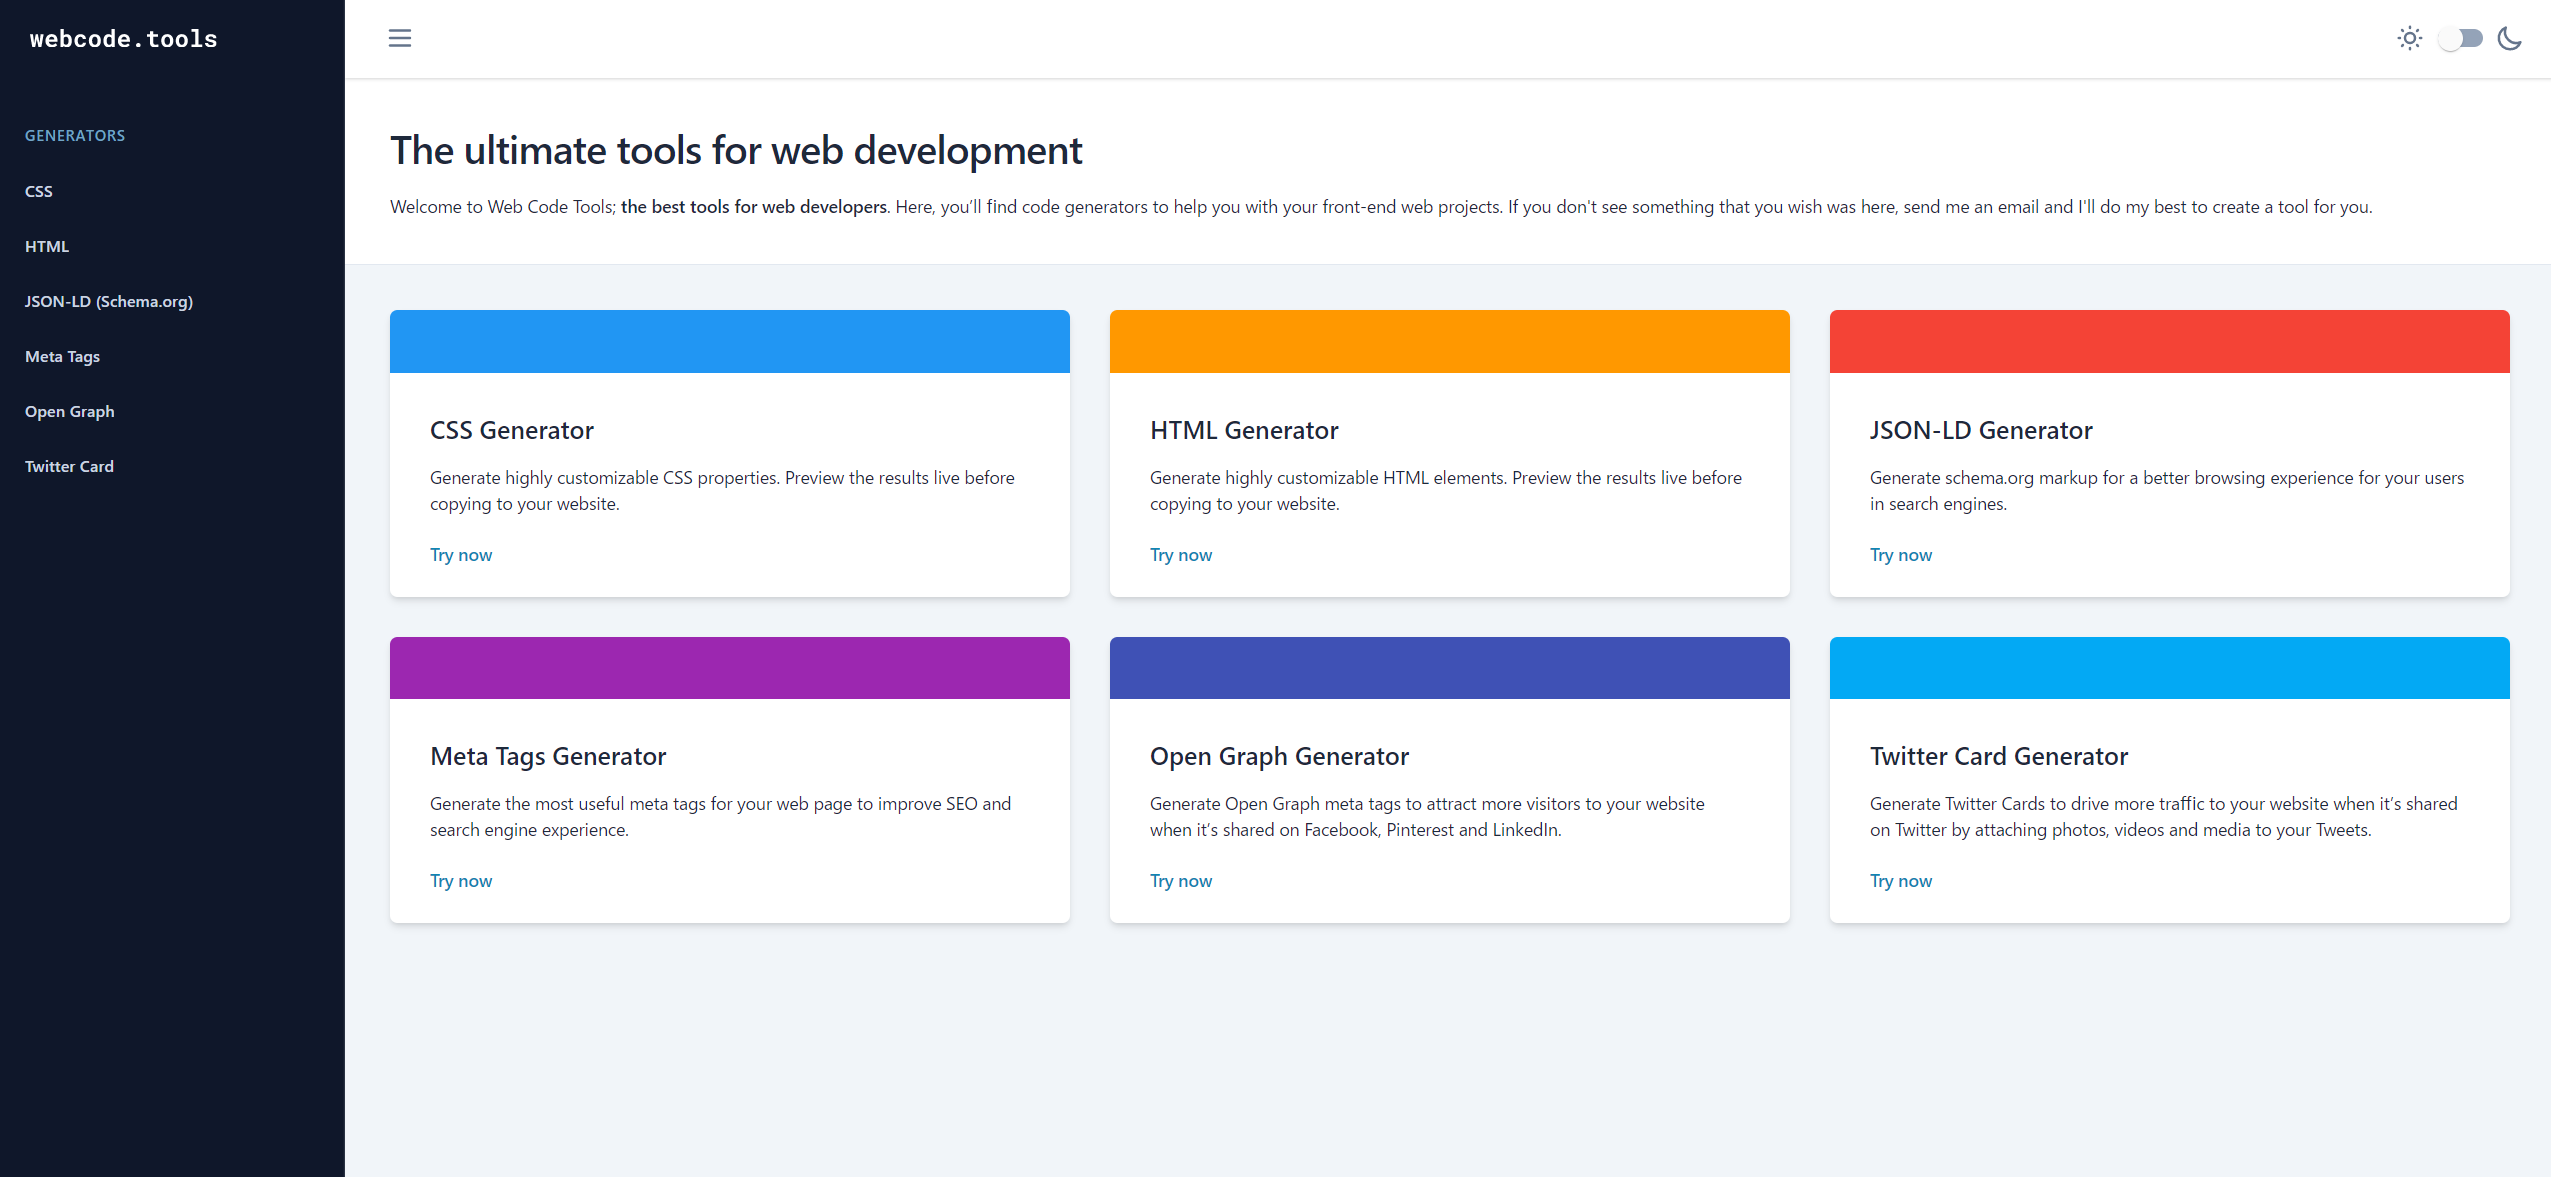Select Twitter Card sidebar item
Viewport: 2551px width, 1177px height.
(69, 466)
